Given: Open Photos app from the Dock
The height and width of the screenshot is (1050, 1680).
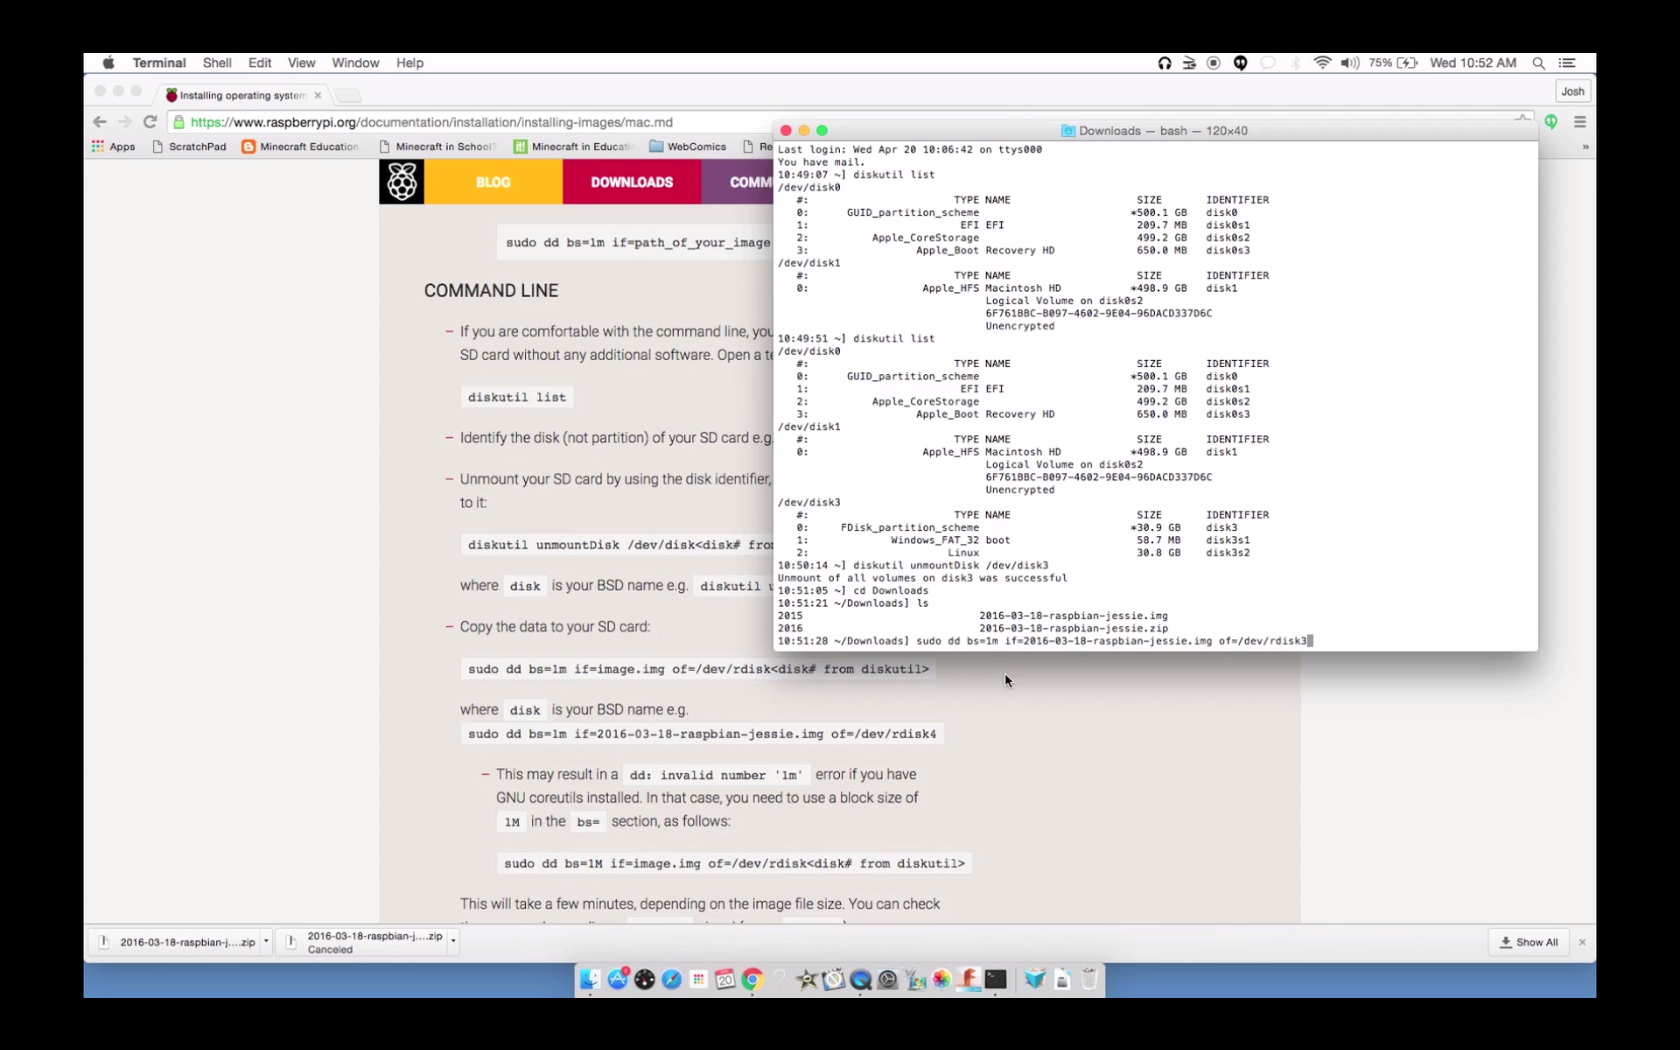Looking at the screenshot, I should coord(941,979).
